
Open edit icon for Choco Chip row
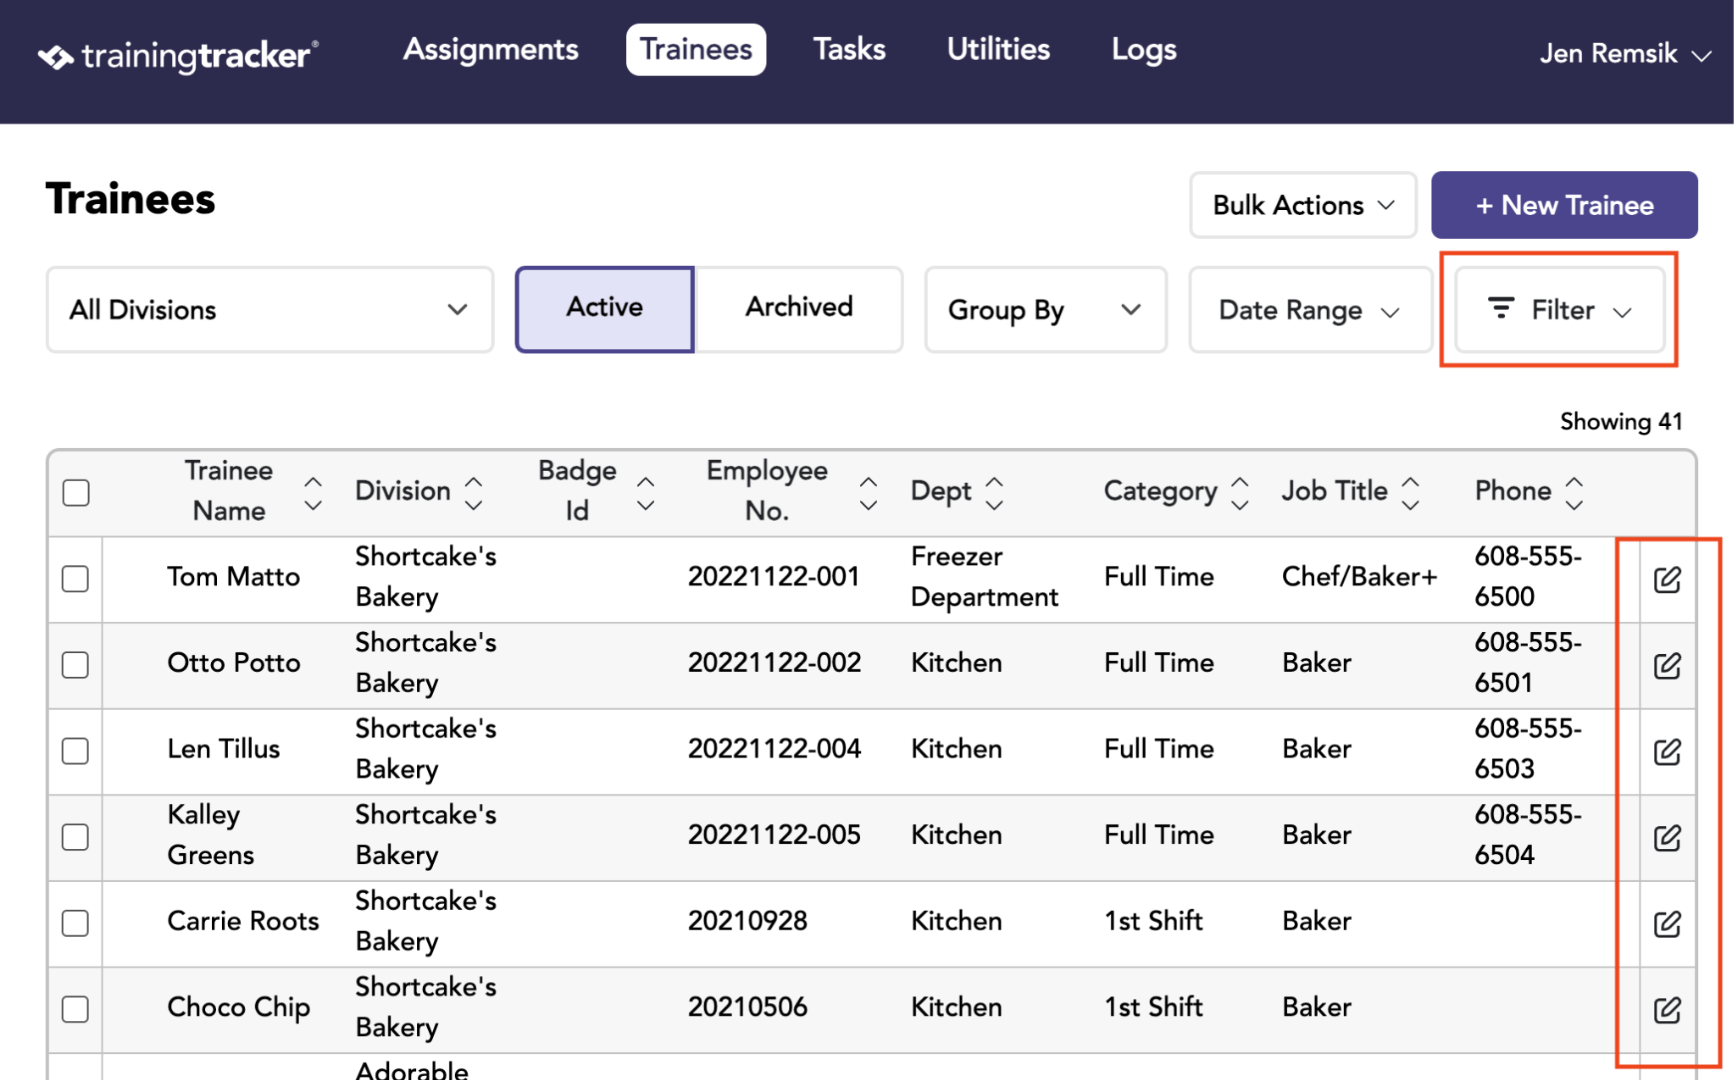(1667, 1009)
